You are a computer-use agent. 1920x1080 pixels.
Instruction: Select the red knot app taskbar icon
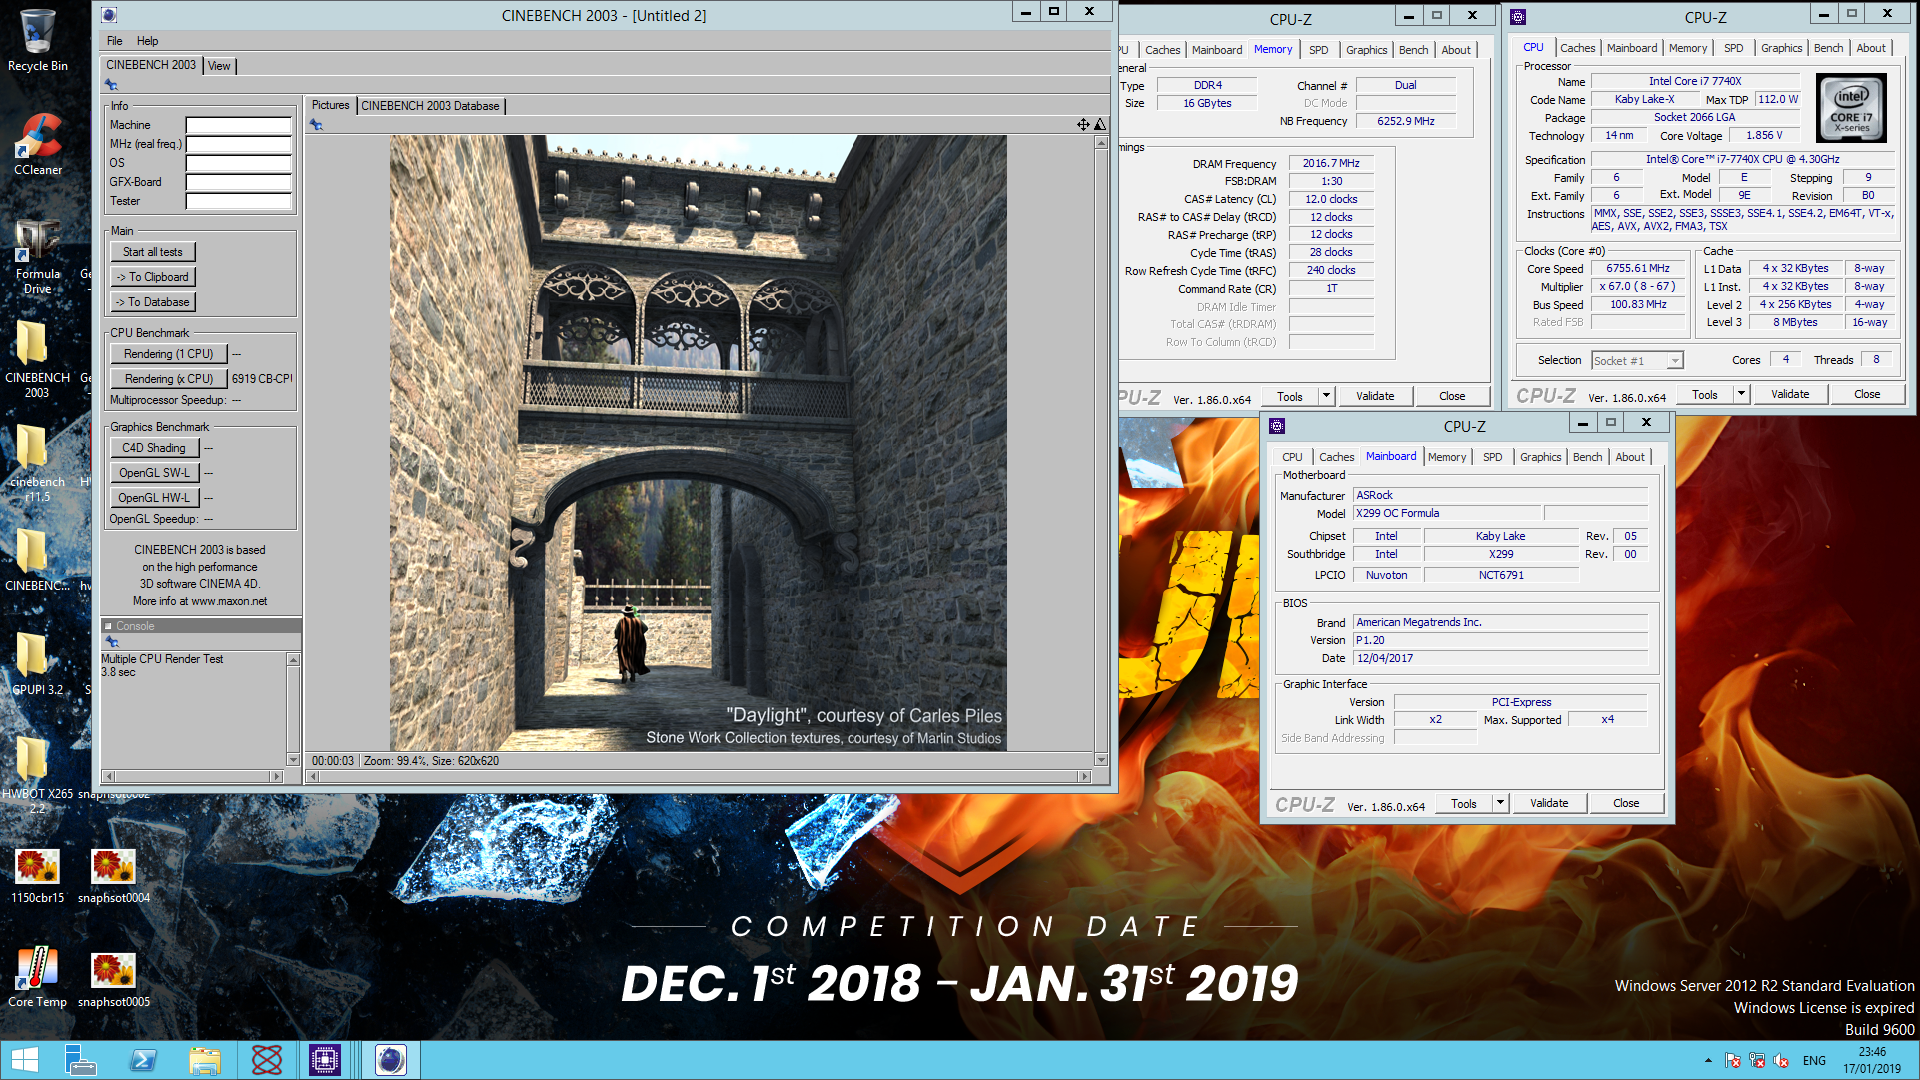pos(267,1060)
